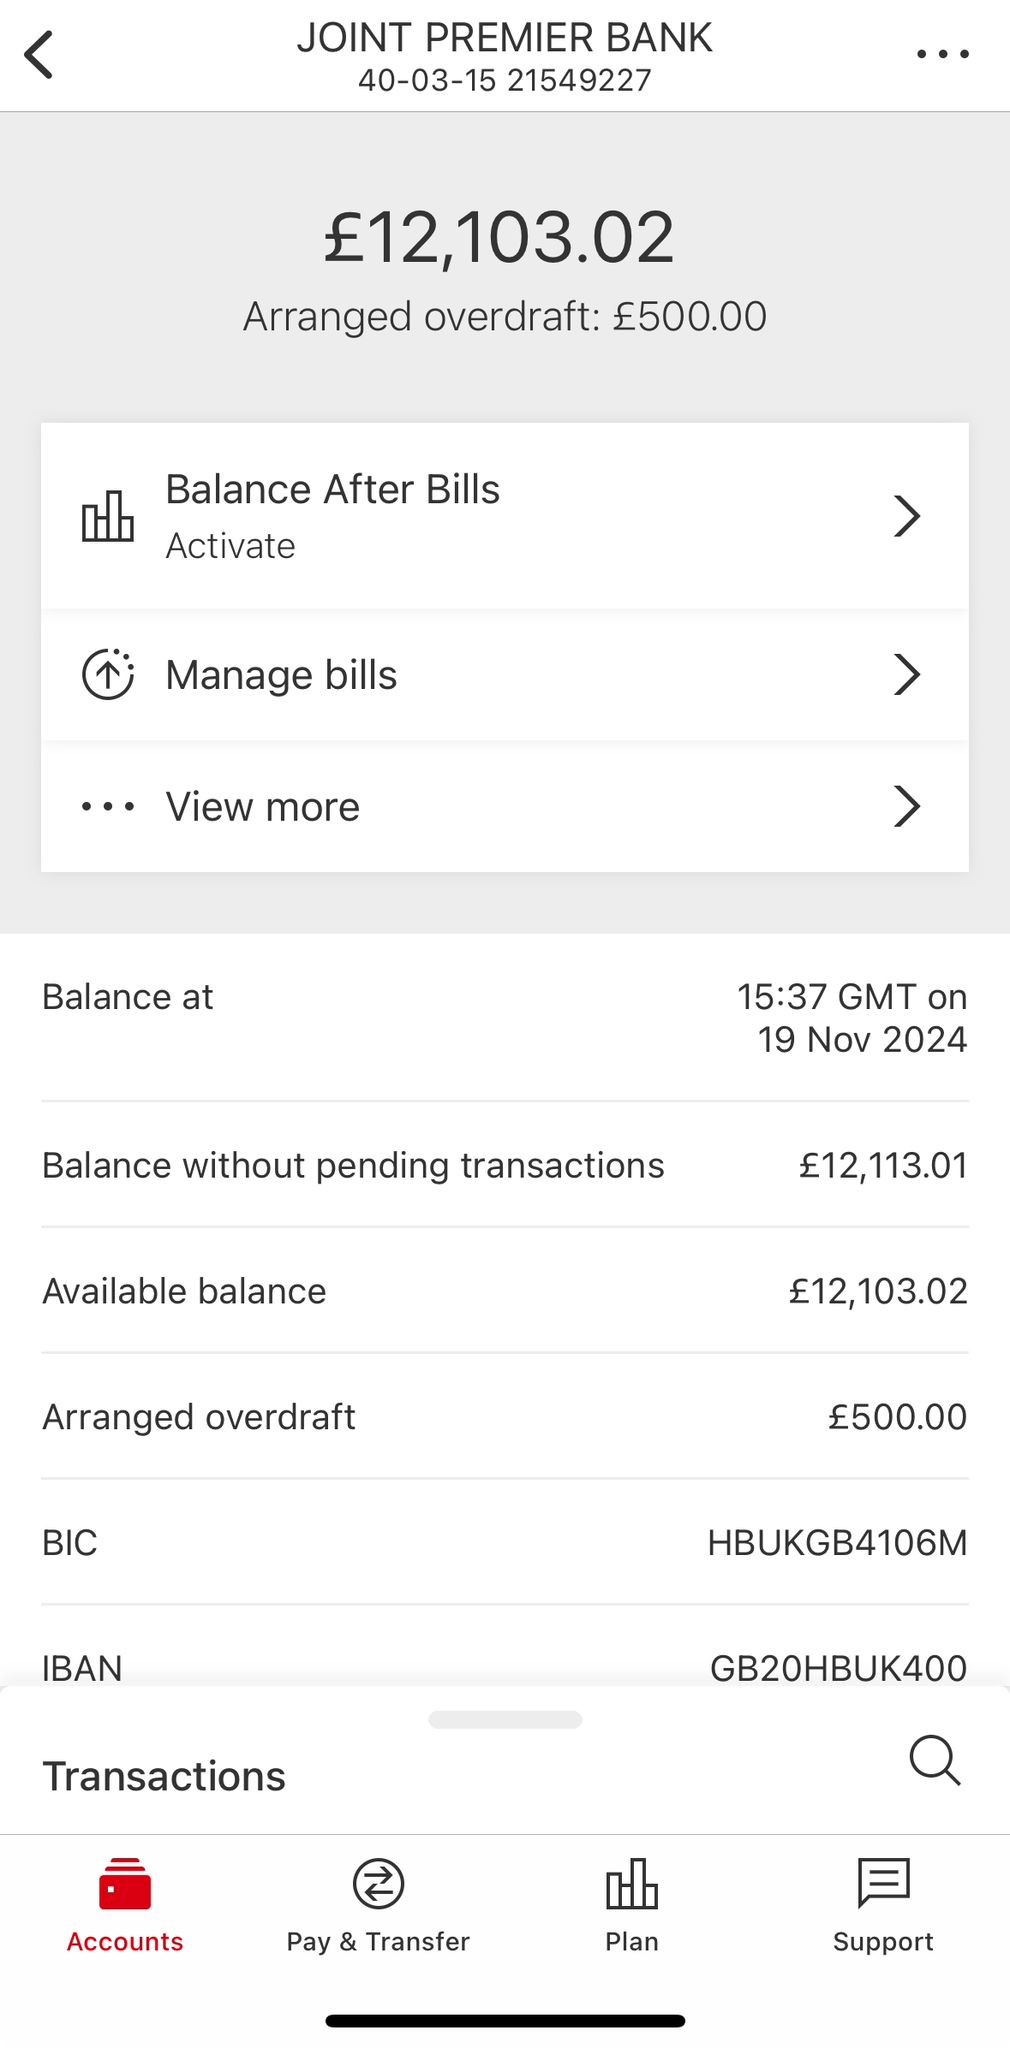Open the three-dot options menu at top
The width and height of the screenshot is (1010, 2048).
(x=942, y=54)
